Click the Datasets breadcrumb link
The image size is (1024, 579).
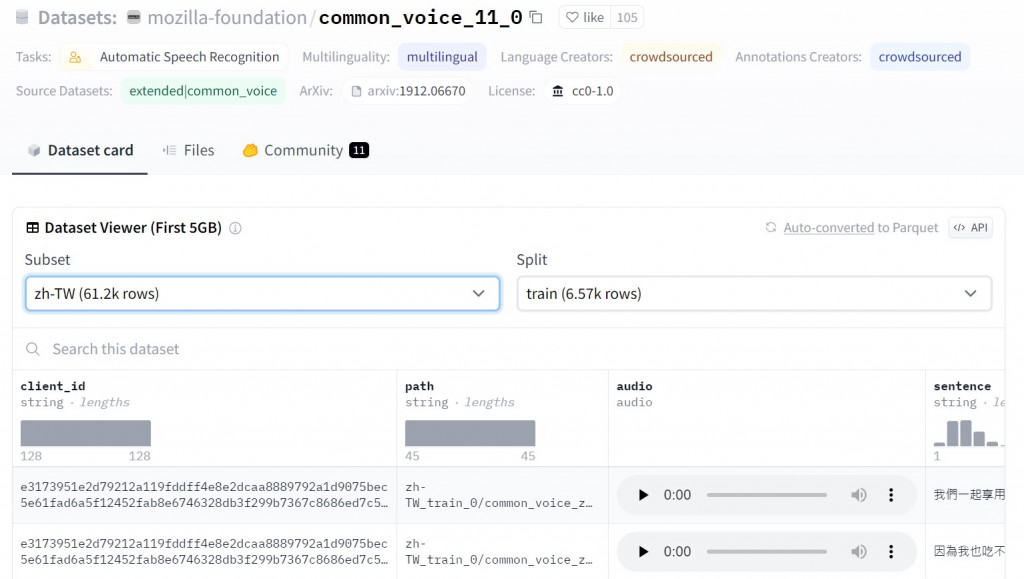(77, 18)
